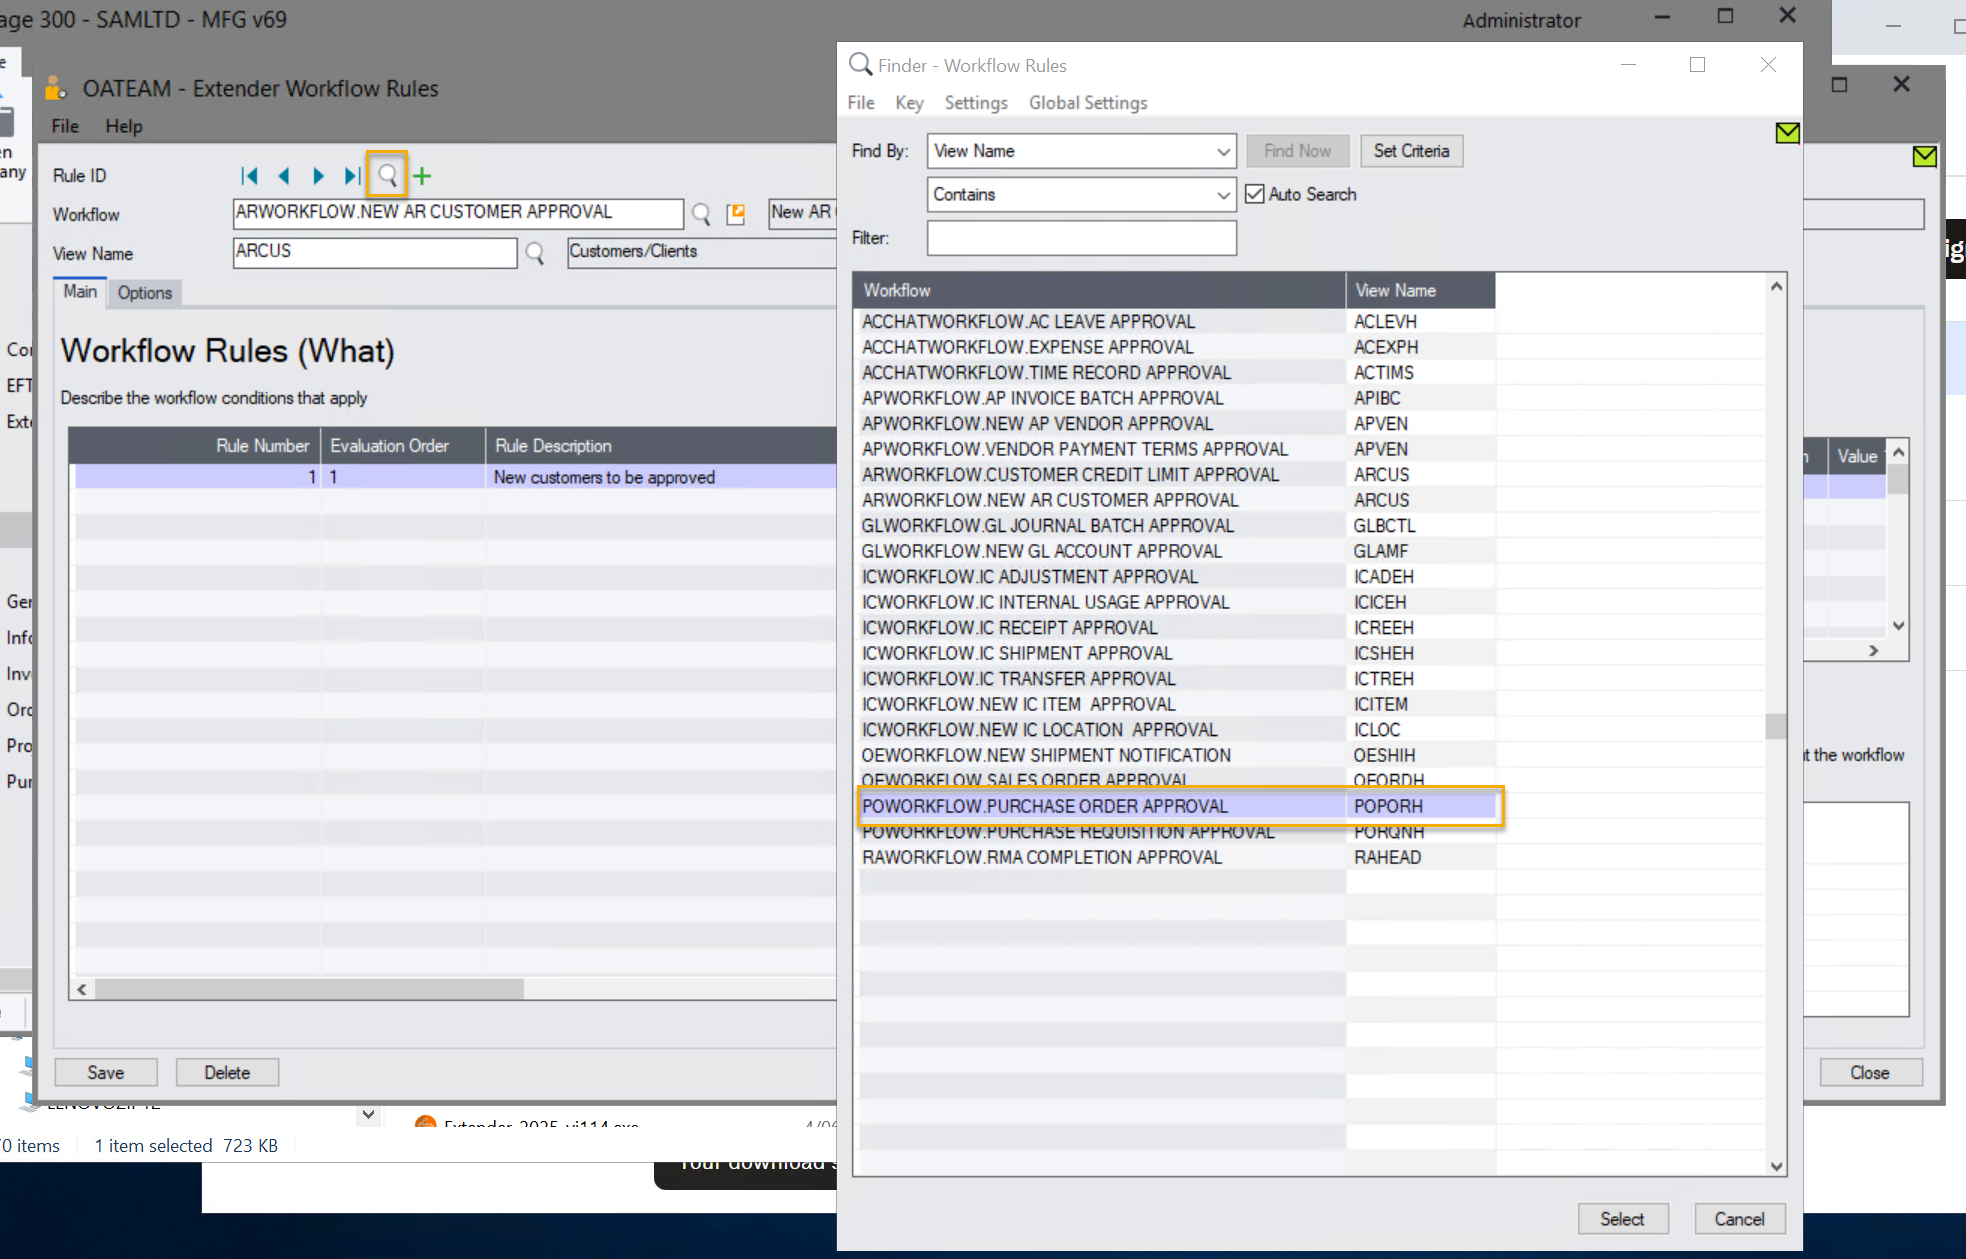Click the Set Criteria button

[x=1411, y=151]
